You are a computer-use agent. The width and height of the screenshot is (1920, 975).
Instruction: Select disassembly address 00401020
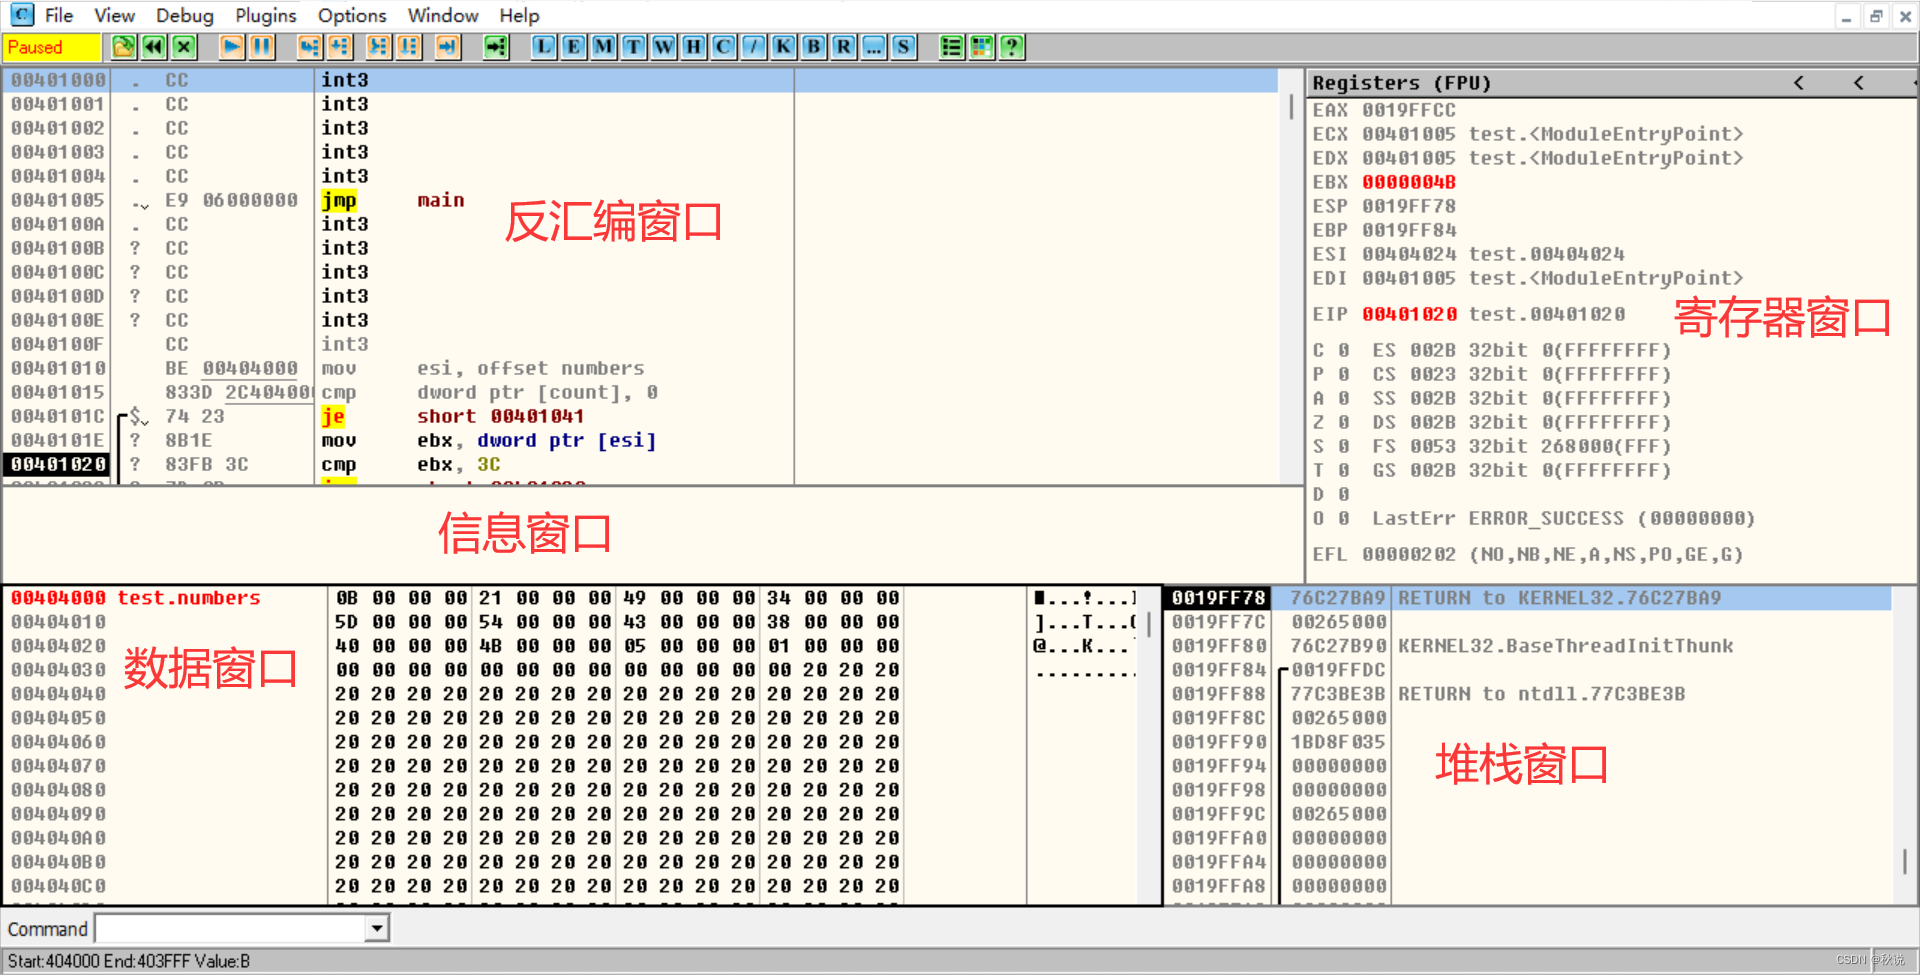(x=58, y=464)
